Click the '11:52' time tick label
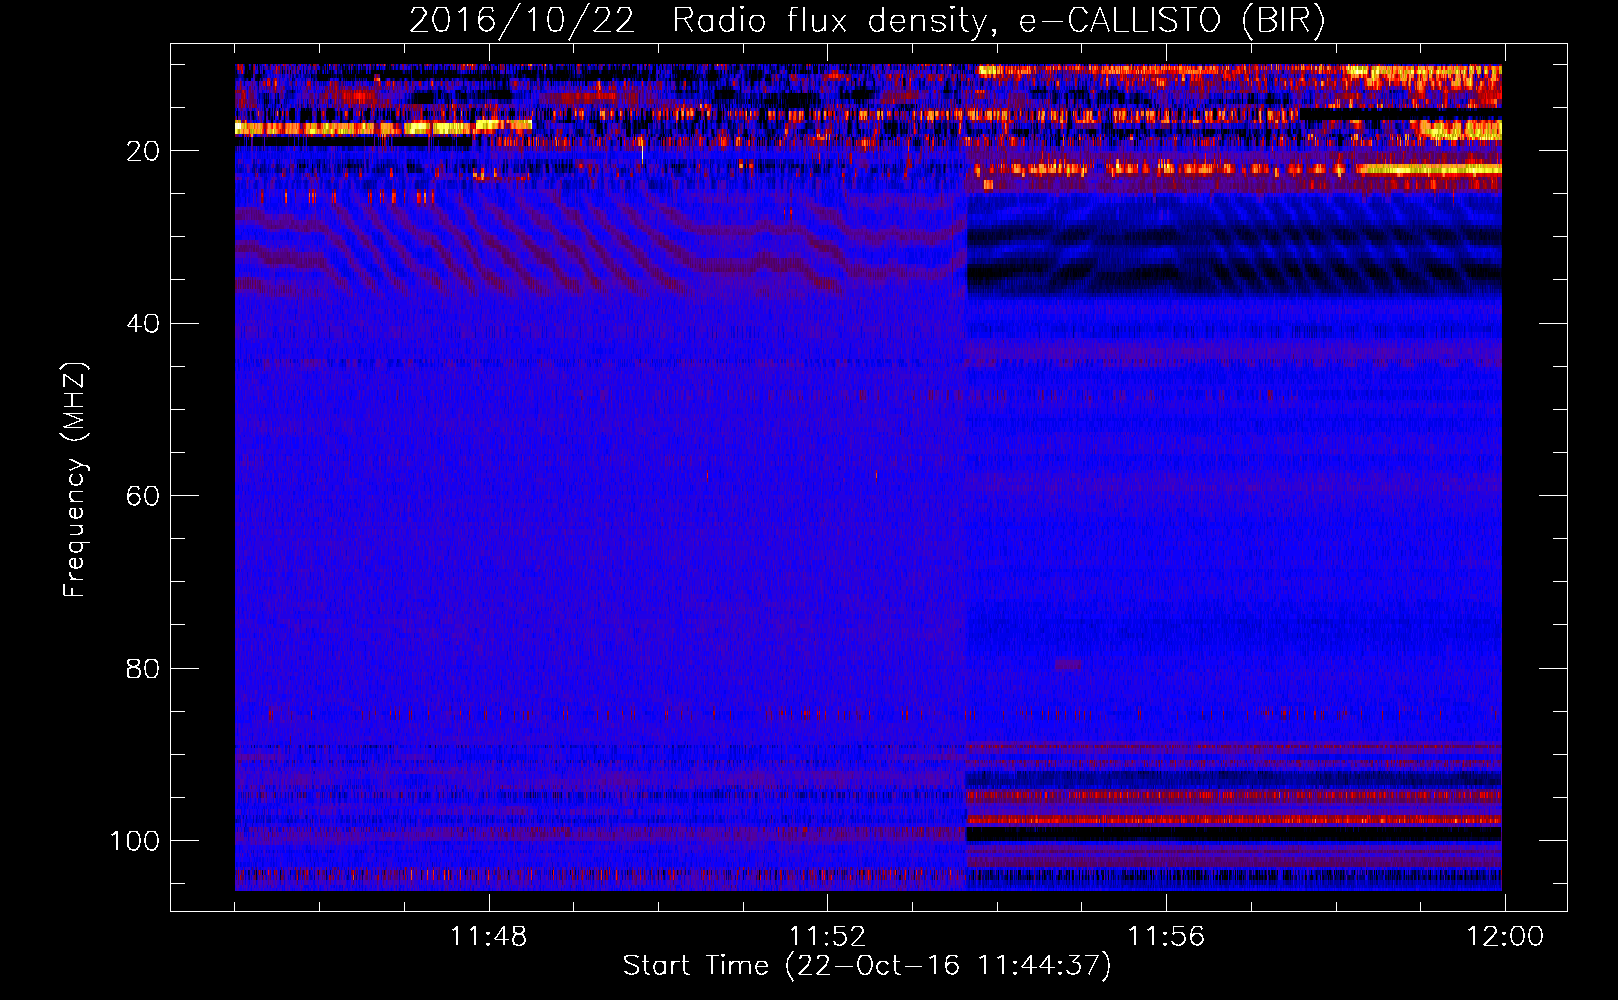The image size is (1618, 1000). 827,936
